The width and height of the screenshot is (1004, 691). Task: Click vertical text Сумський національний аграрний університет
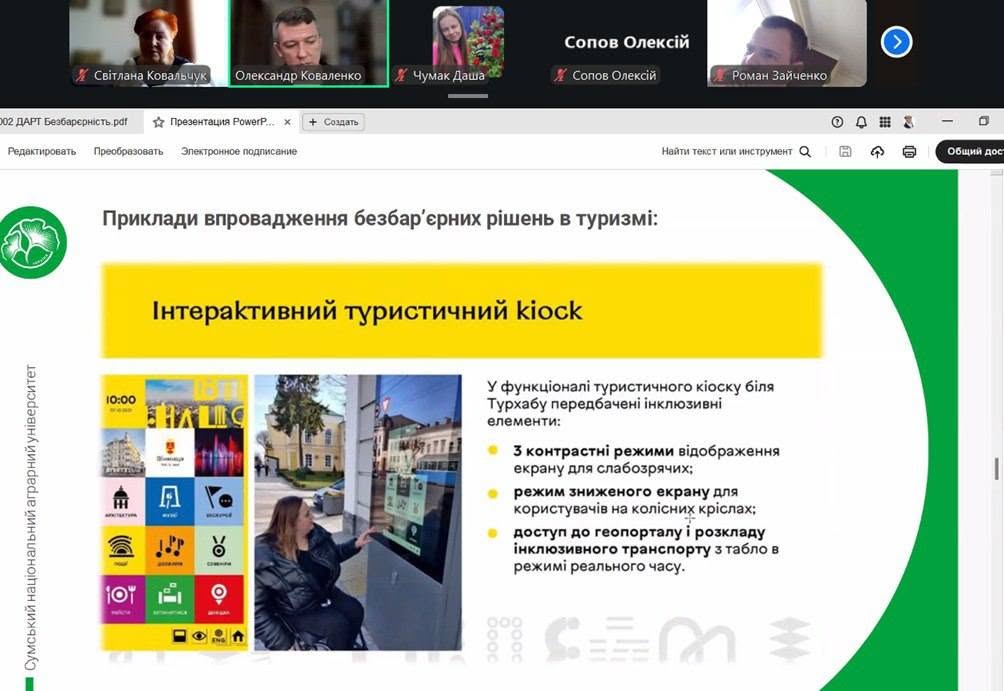click(x=30, y=517)
